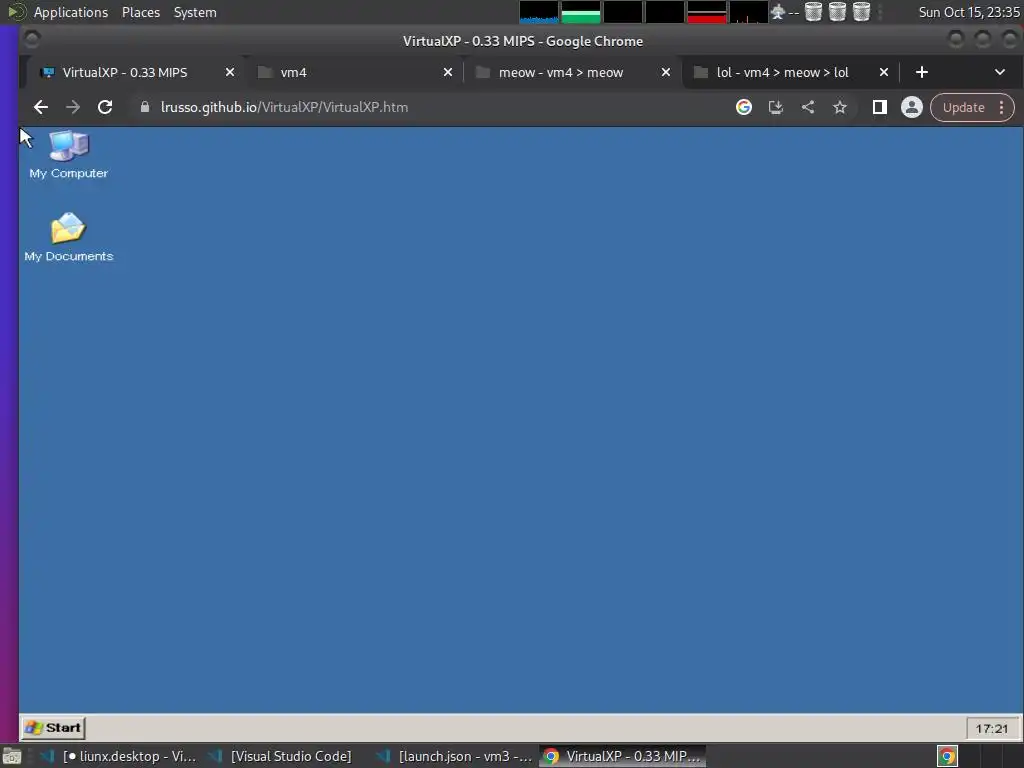Click Chrome icon in bottom-right tray
Image resolution: width=1024 pixels, height=768 pixels.
947,756
